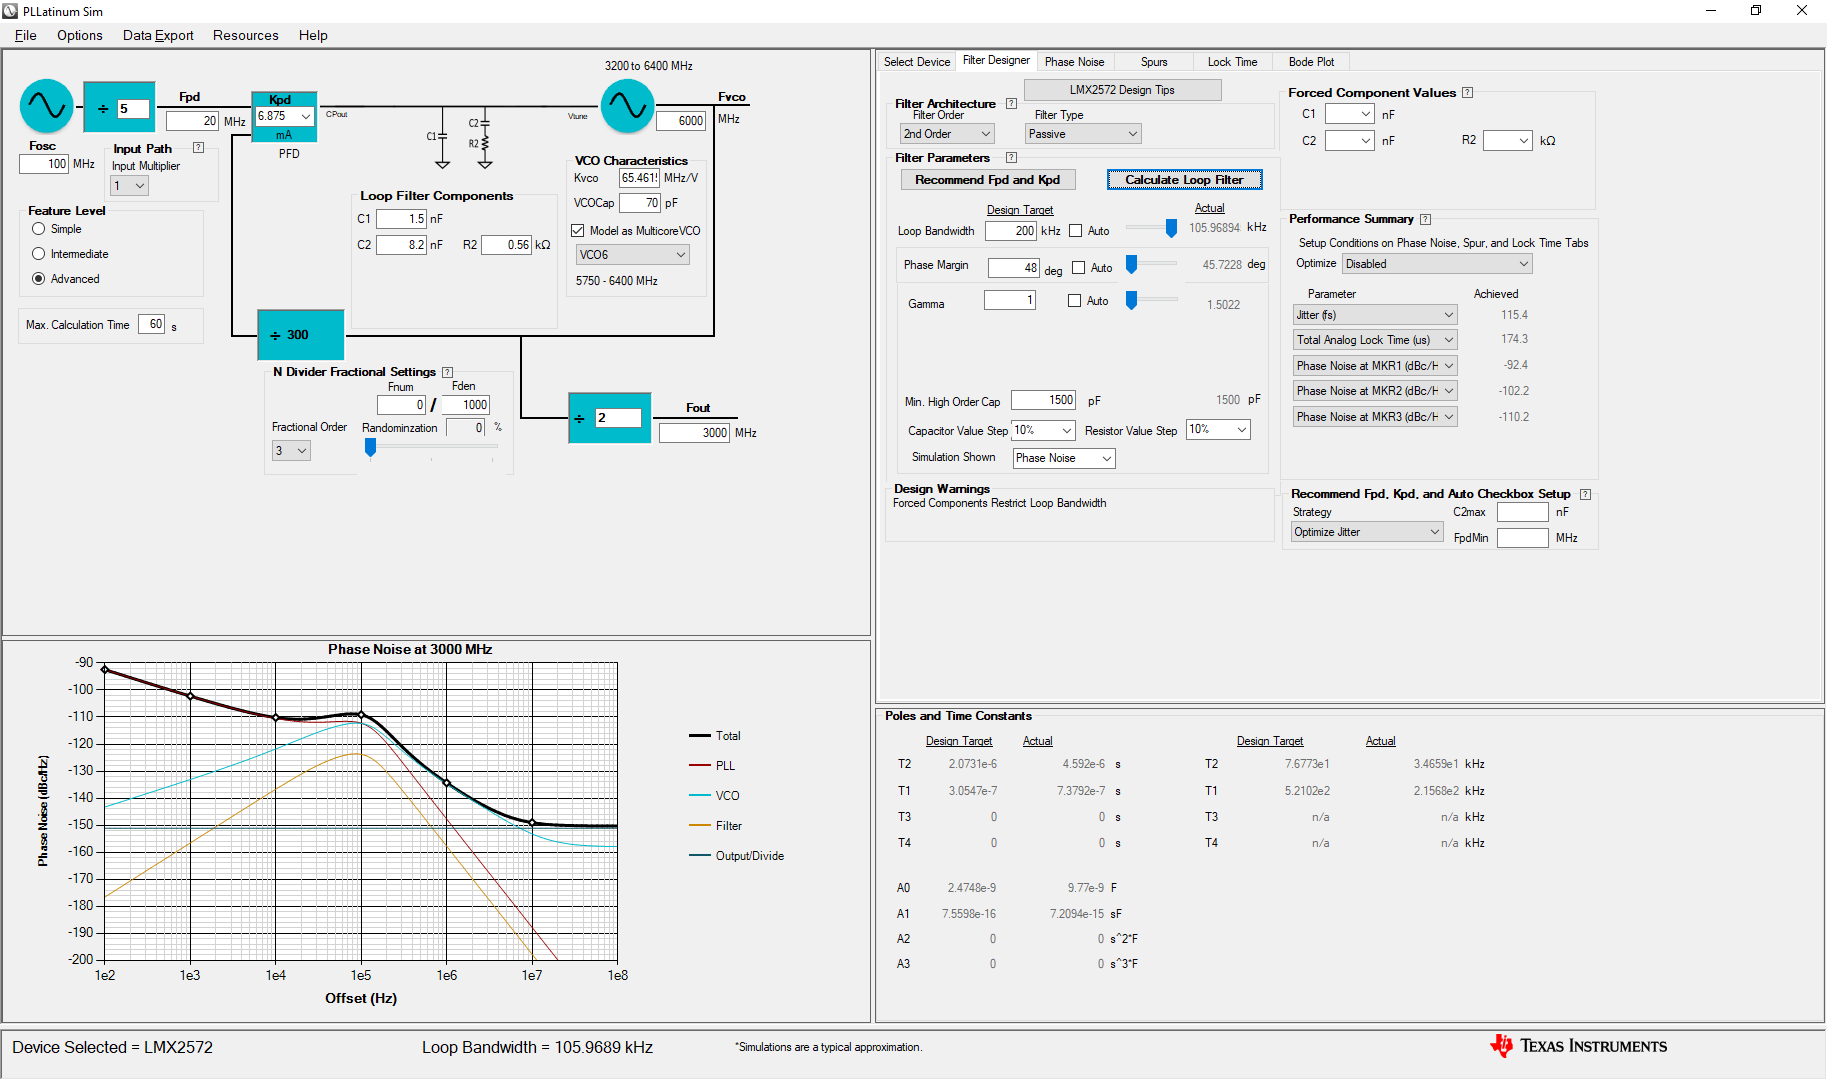Open the Filter Type dropdown

[x=1083, y=134]
